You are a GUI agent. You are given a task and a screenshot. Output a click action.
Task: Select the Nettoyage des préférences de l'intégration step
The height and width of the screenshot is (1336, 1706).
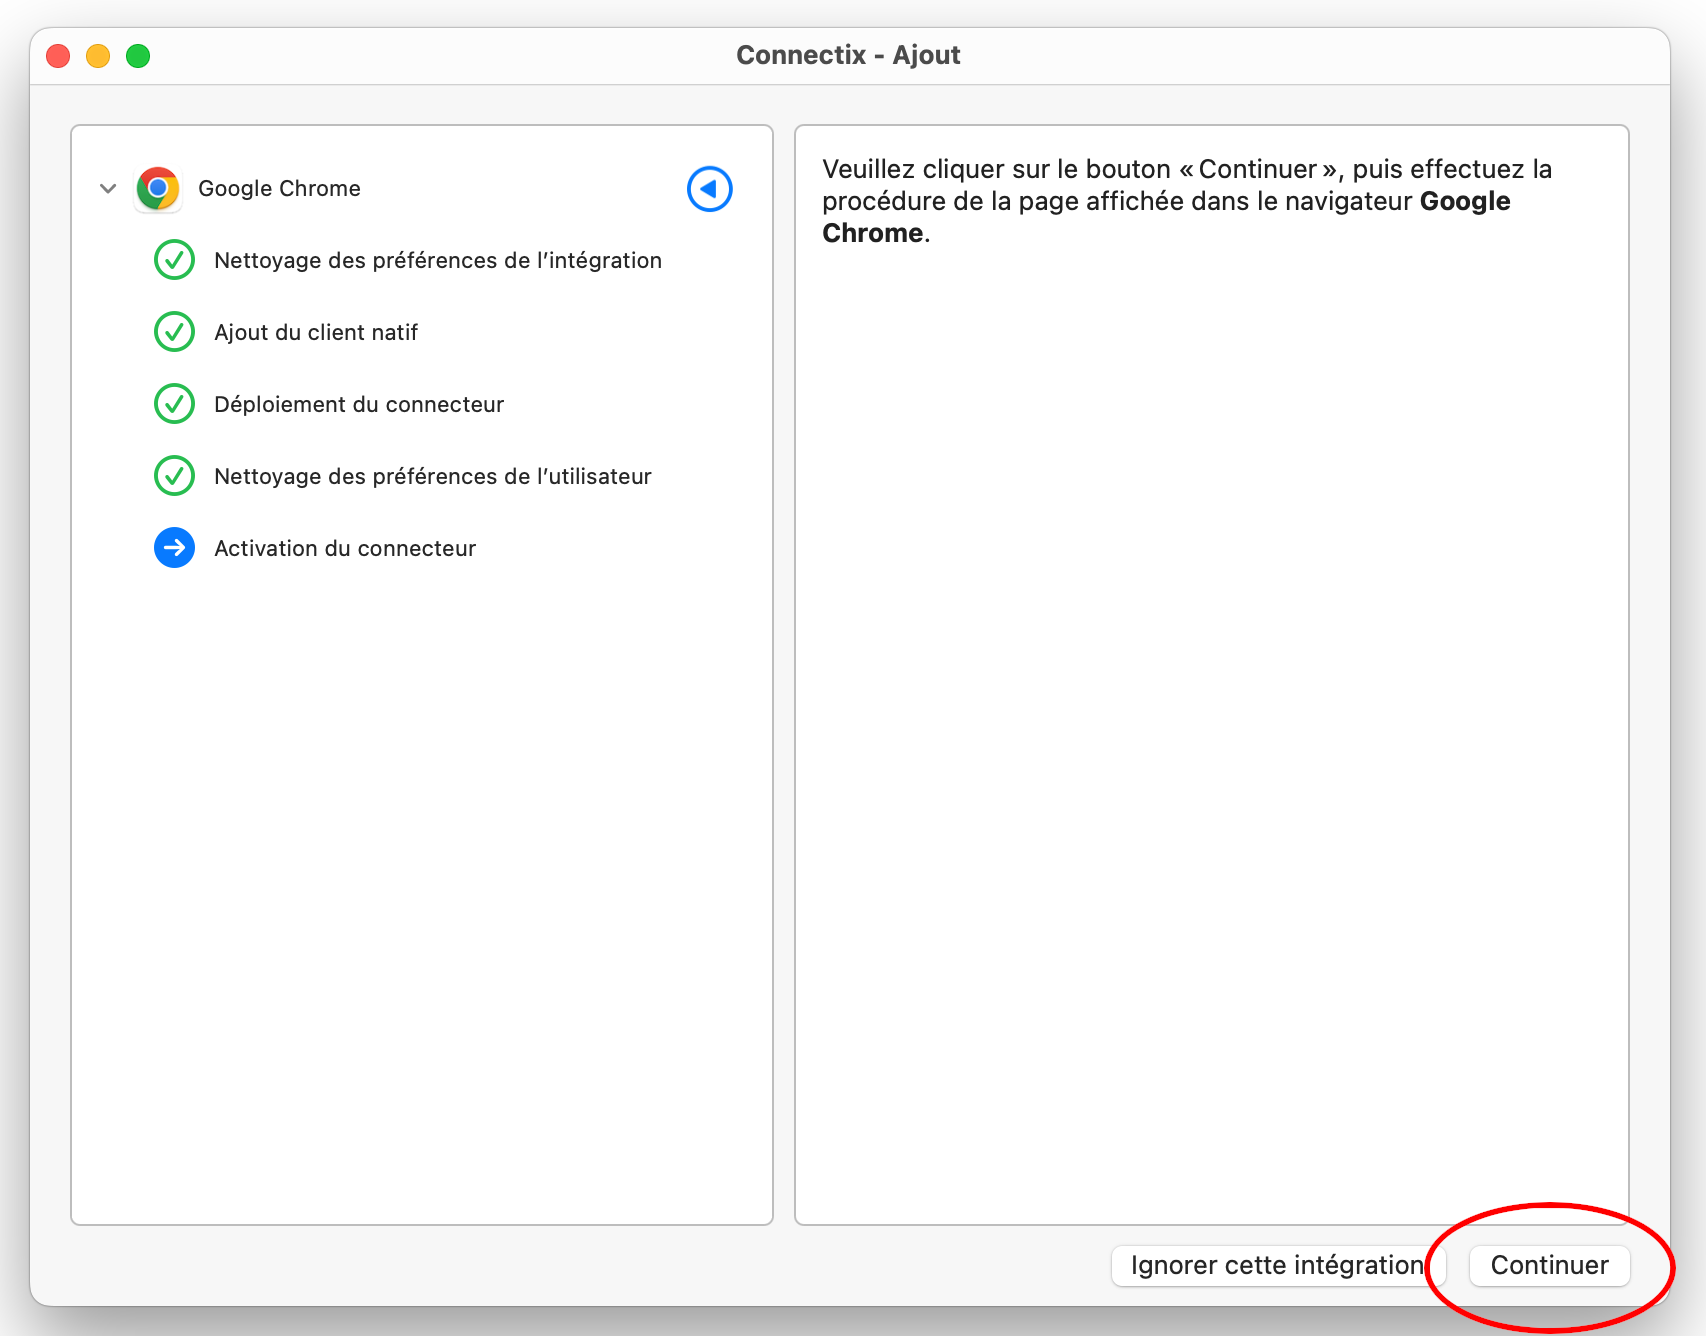point(437,260)
